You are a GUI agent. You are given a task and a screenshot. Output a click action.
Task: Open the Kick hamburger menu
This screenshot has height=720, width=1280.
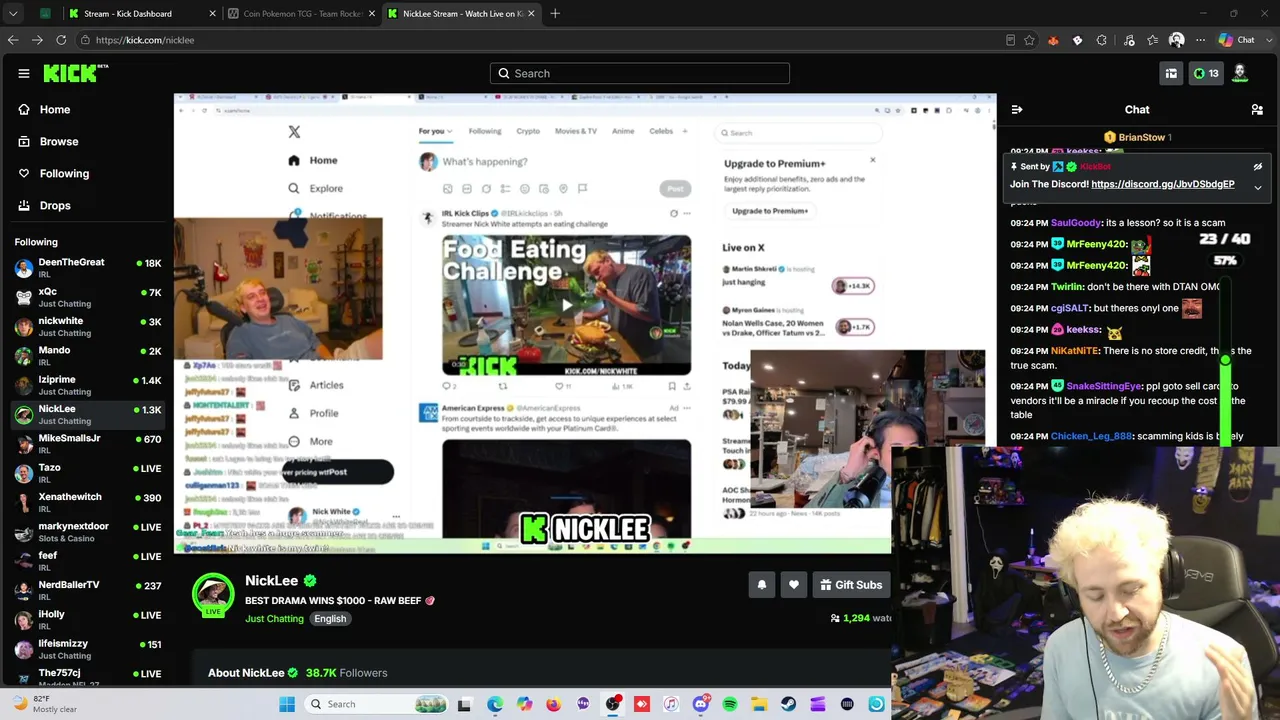coord(24,73)
